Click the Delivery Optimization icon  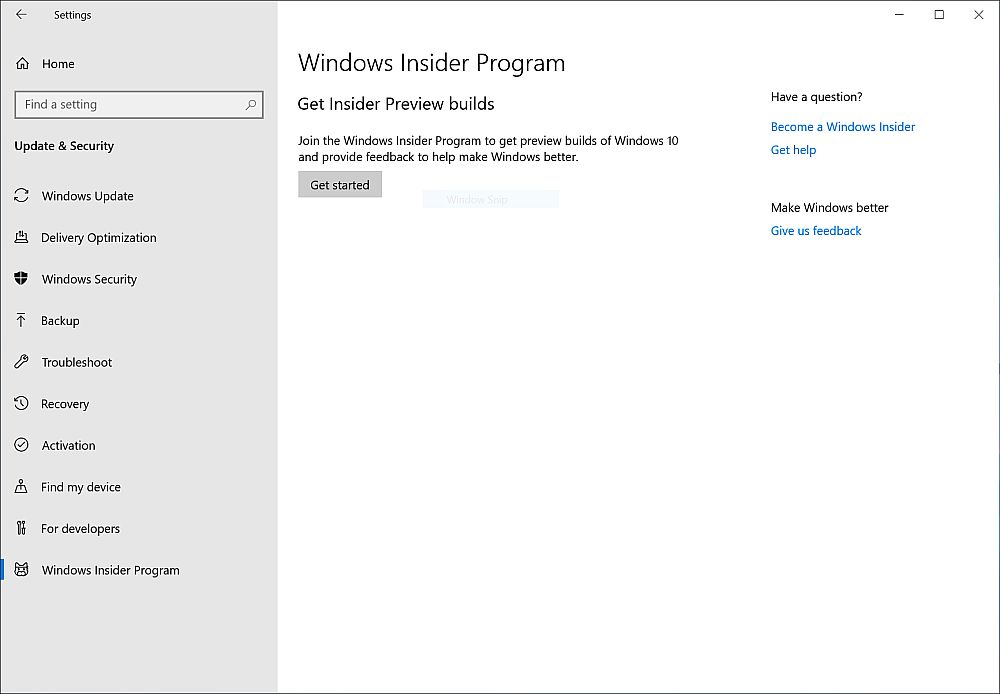(22, 237)
